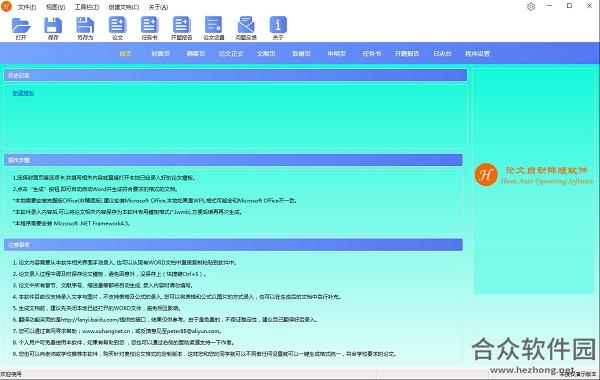The image size is (600, 380).
Task: Click the line mentioning the *.lwmb template format
Action: coord(127,212)
